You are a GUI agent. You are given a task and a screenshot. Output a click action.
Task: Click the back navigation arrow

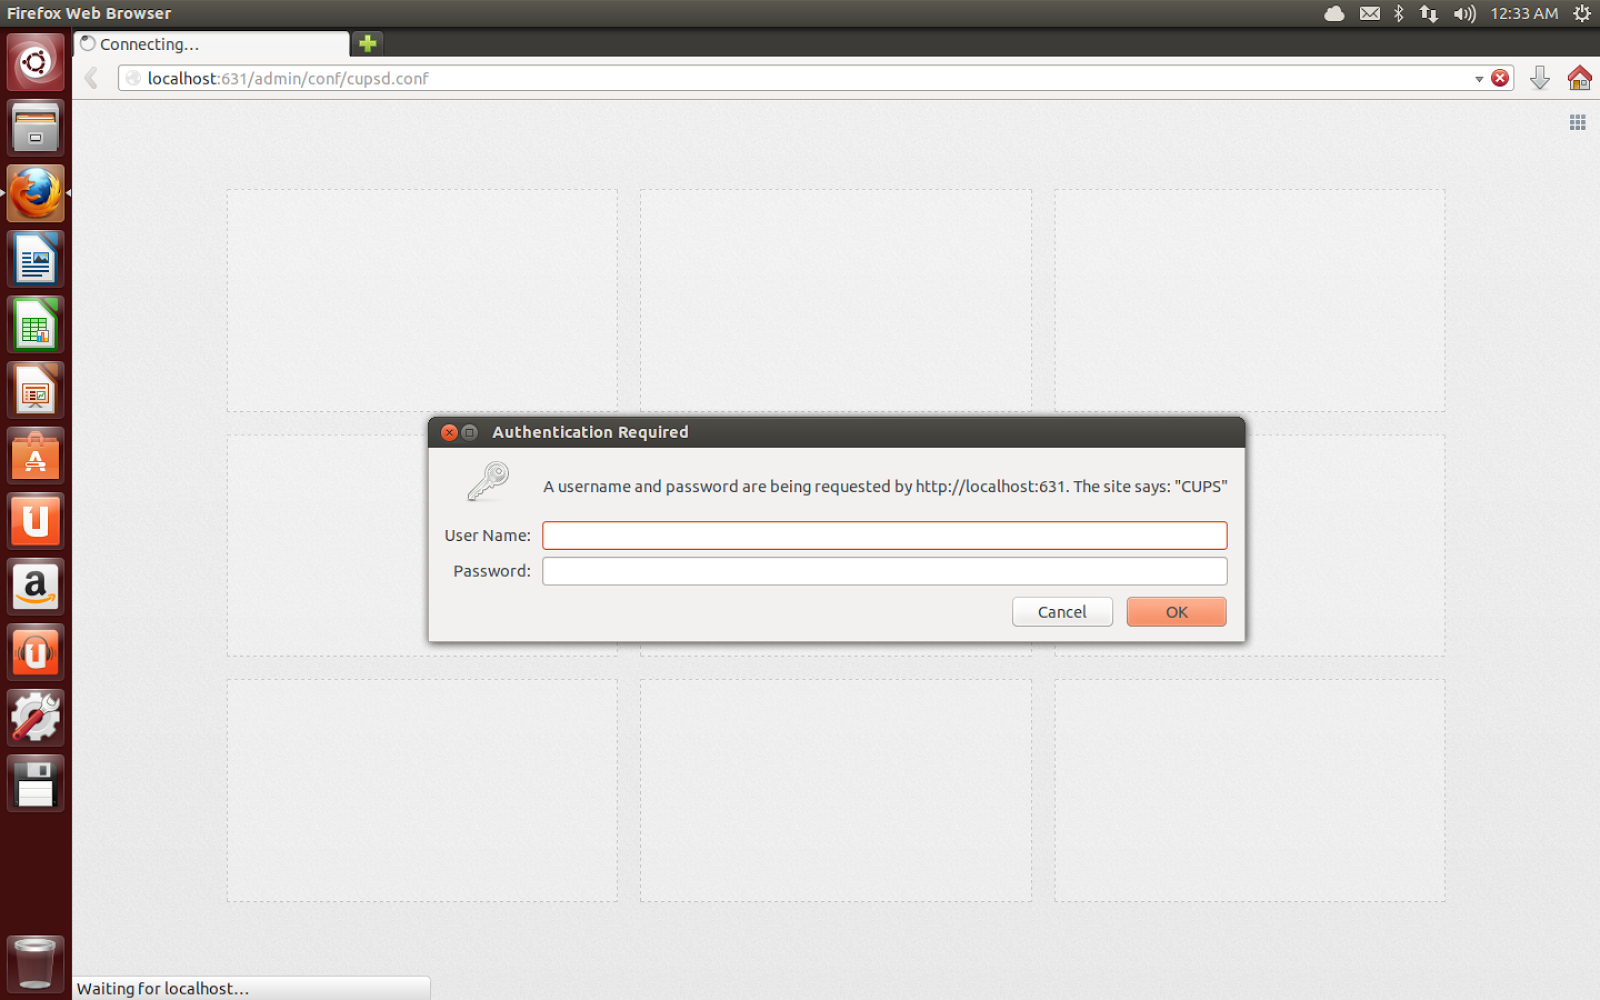click(91, 78)
